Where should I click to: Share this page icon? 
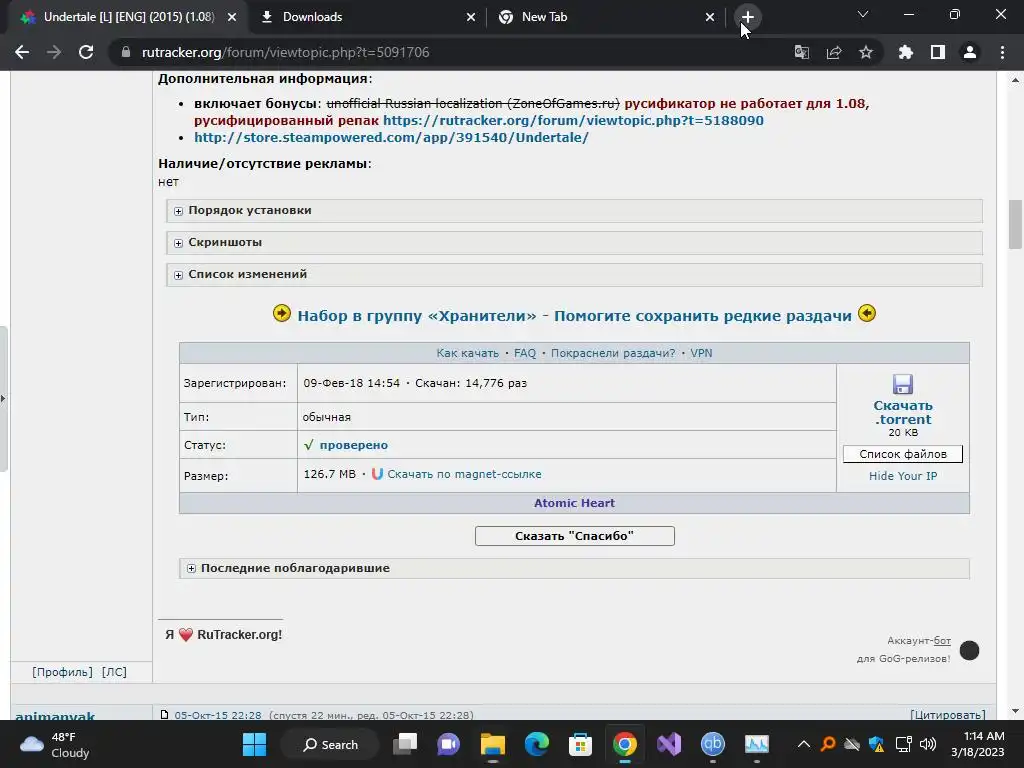(834, 52)
